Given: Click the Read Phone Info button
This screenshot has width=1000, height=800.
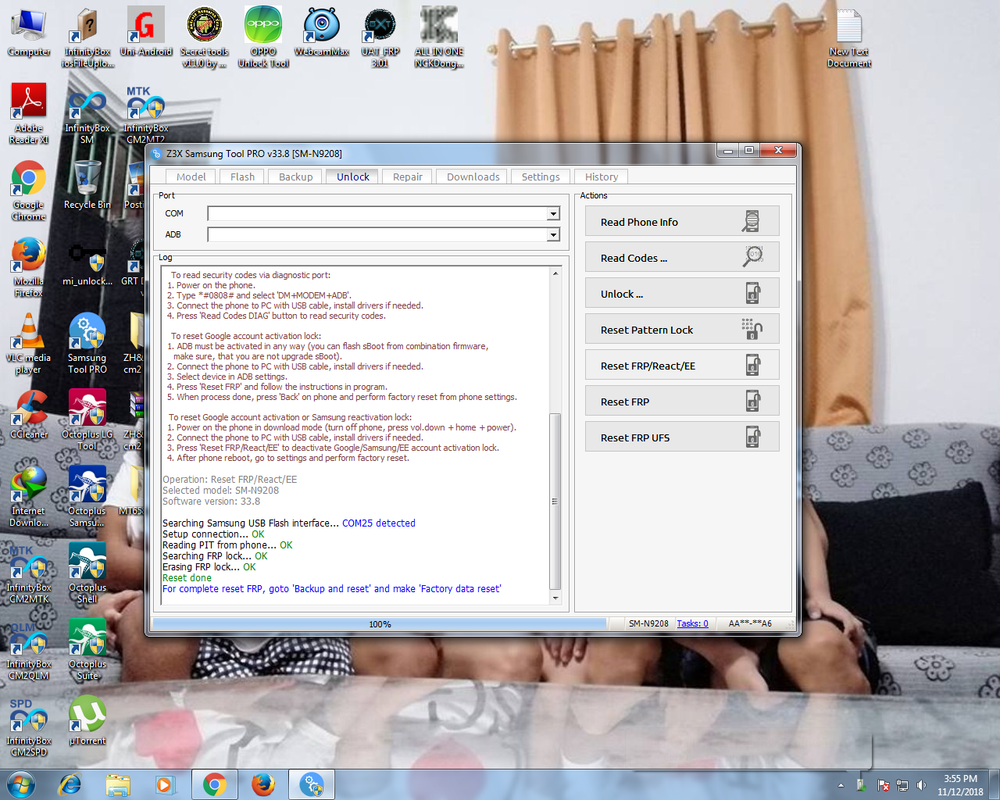Looking at the screenshot, I should (682, 221).
